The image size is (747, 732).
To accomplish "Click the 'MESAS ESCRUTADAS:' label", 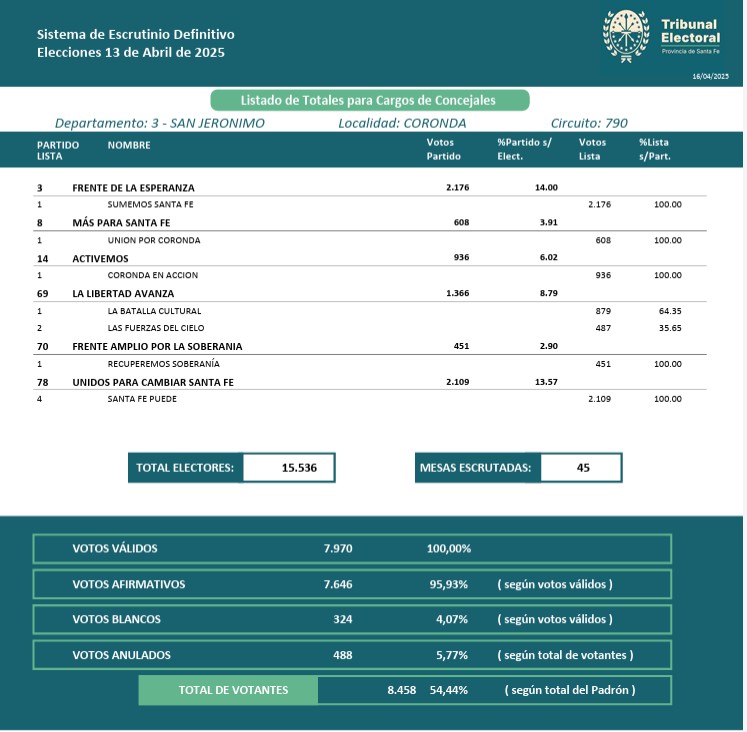I will click(x=477, y=468).
